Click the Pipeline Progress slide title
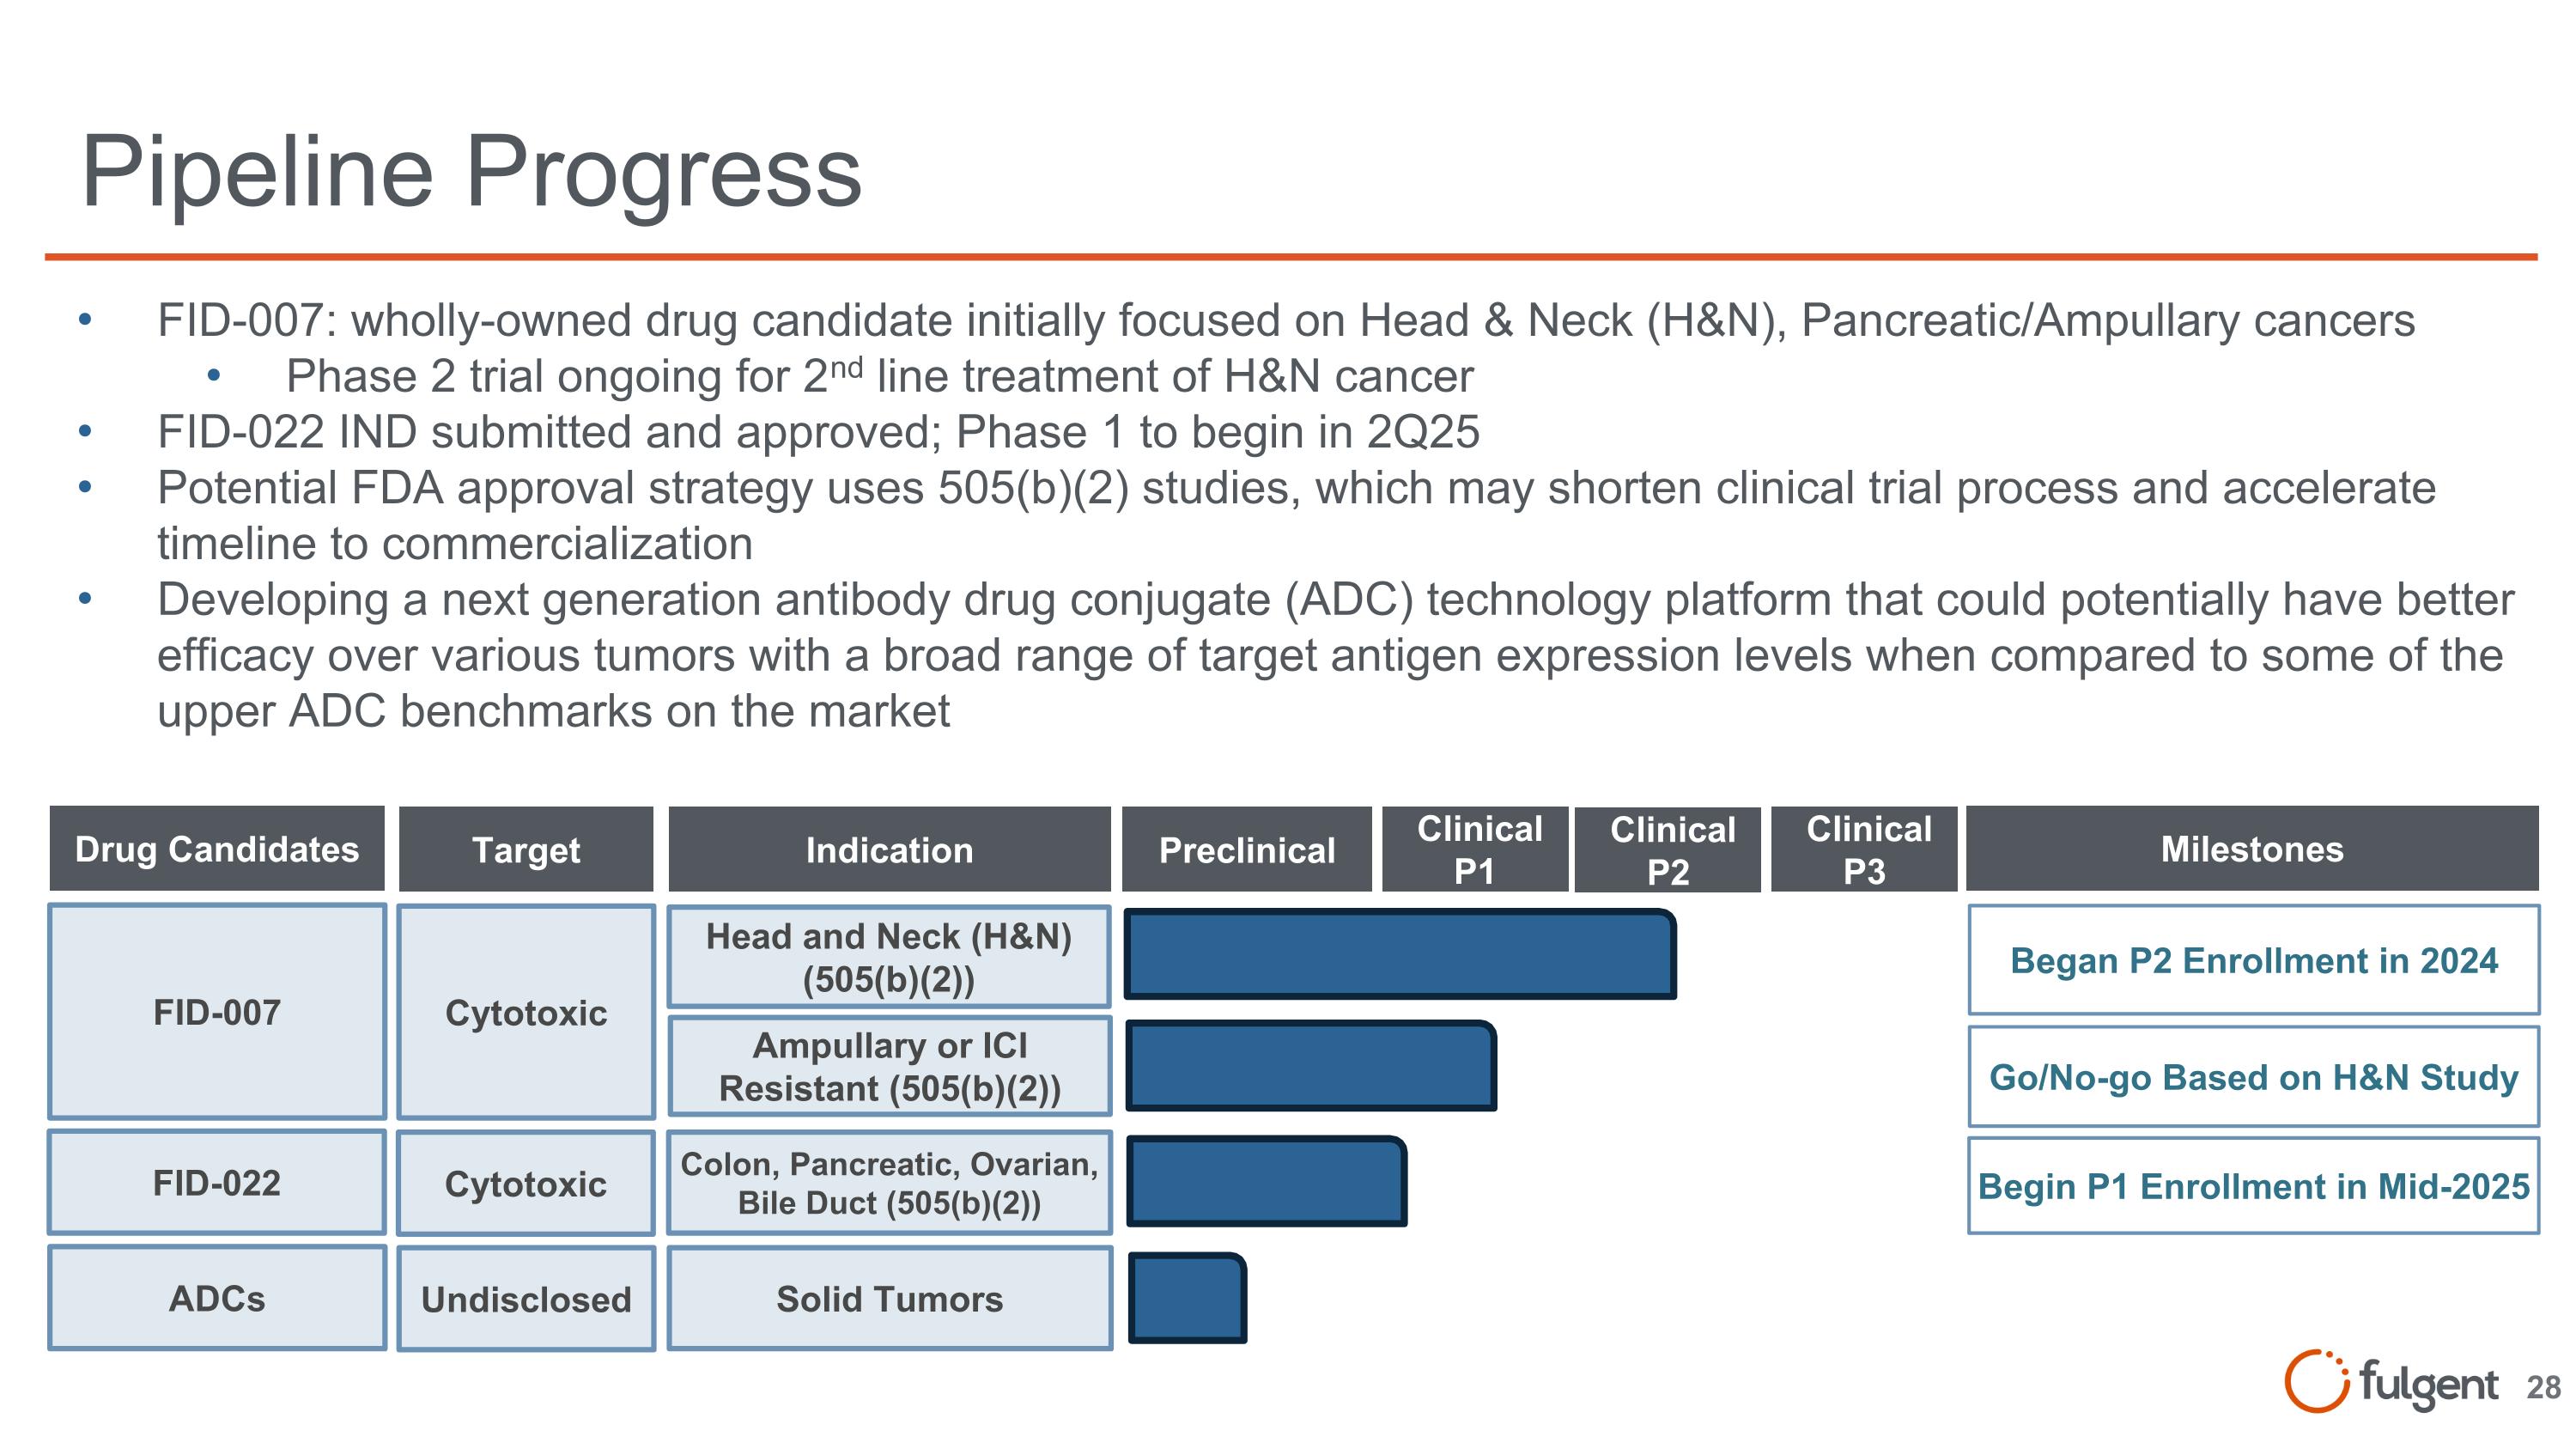Screen dimensions: 2576x1449 coord(471,172)
